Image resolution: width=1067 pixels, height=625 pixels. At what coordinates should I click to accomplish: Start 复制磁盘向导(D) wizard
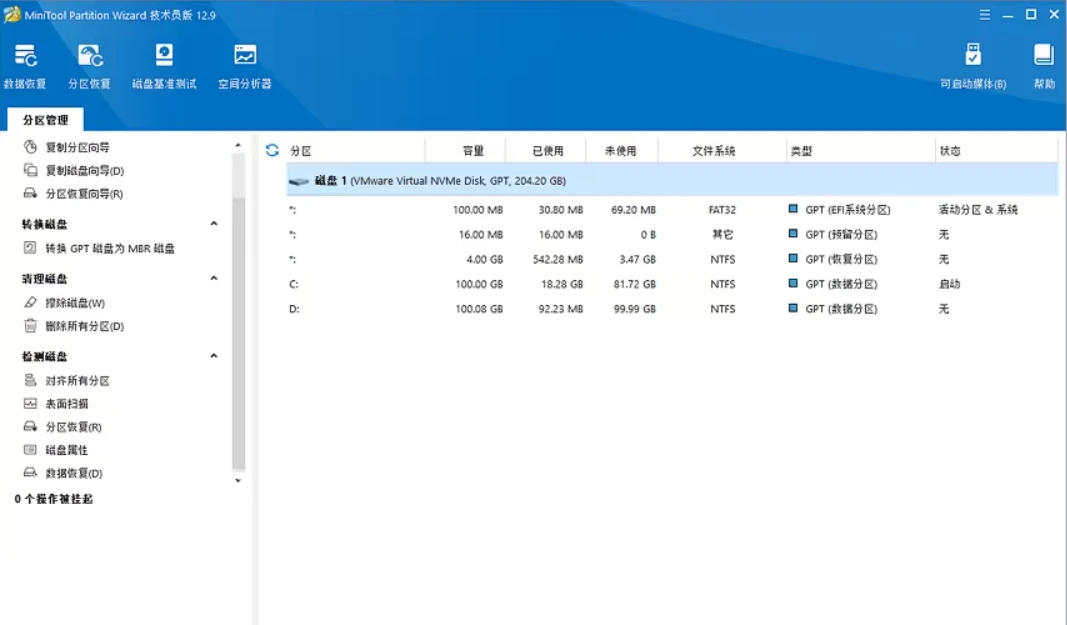(84, 170)
